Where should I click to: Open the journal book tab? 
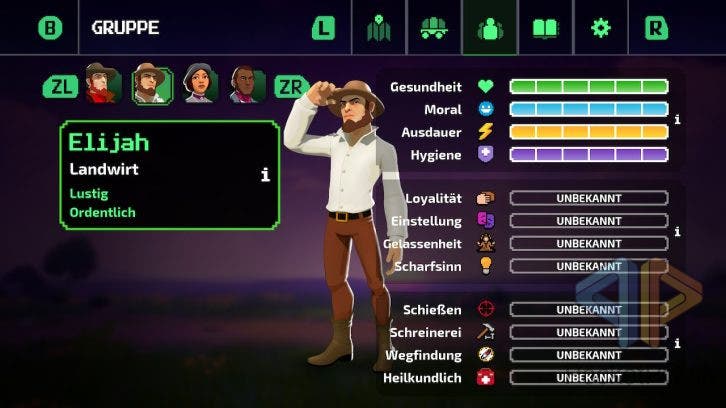[545, 28]
